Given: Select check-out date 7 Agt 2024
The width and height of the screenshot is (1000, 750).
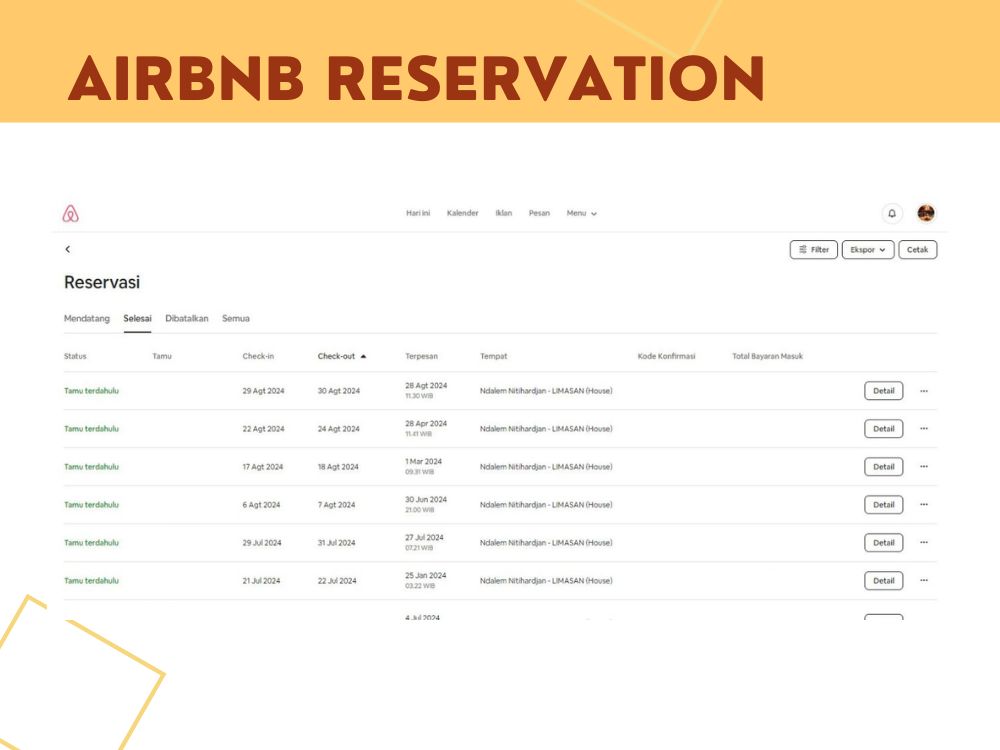Looking at the screenshot, I should click(x=337, y=505).
